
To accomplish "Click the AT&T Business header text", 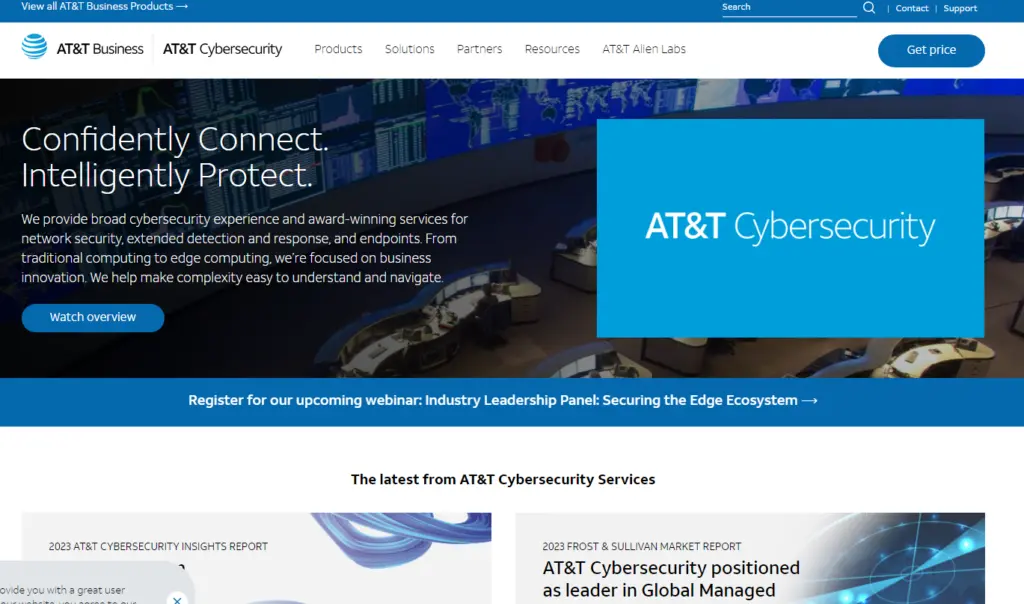I will (x=100, y=49).
